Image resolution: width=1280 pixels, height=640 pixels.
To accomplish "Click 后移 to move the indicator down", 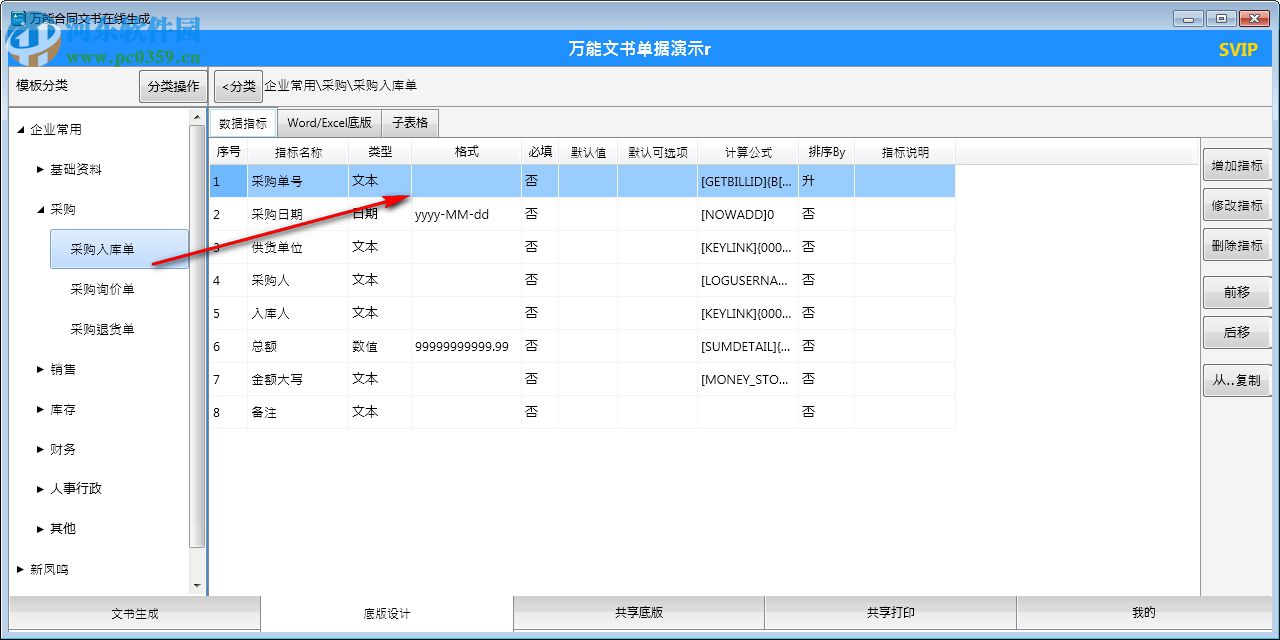I will (x=1236, y=332).
